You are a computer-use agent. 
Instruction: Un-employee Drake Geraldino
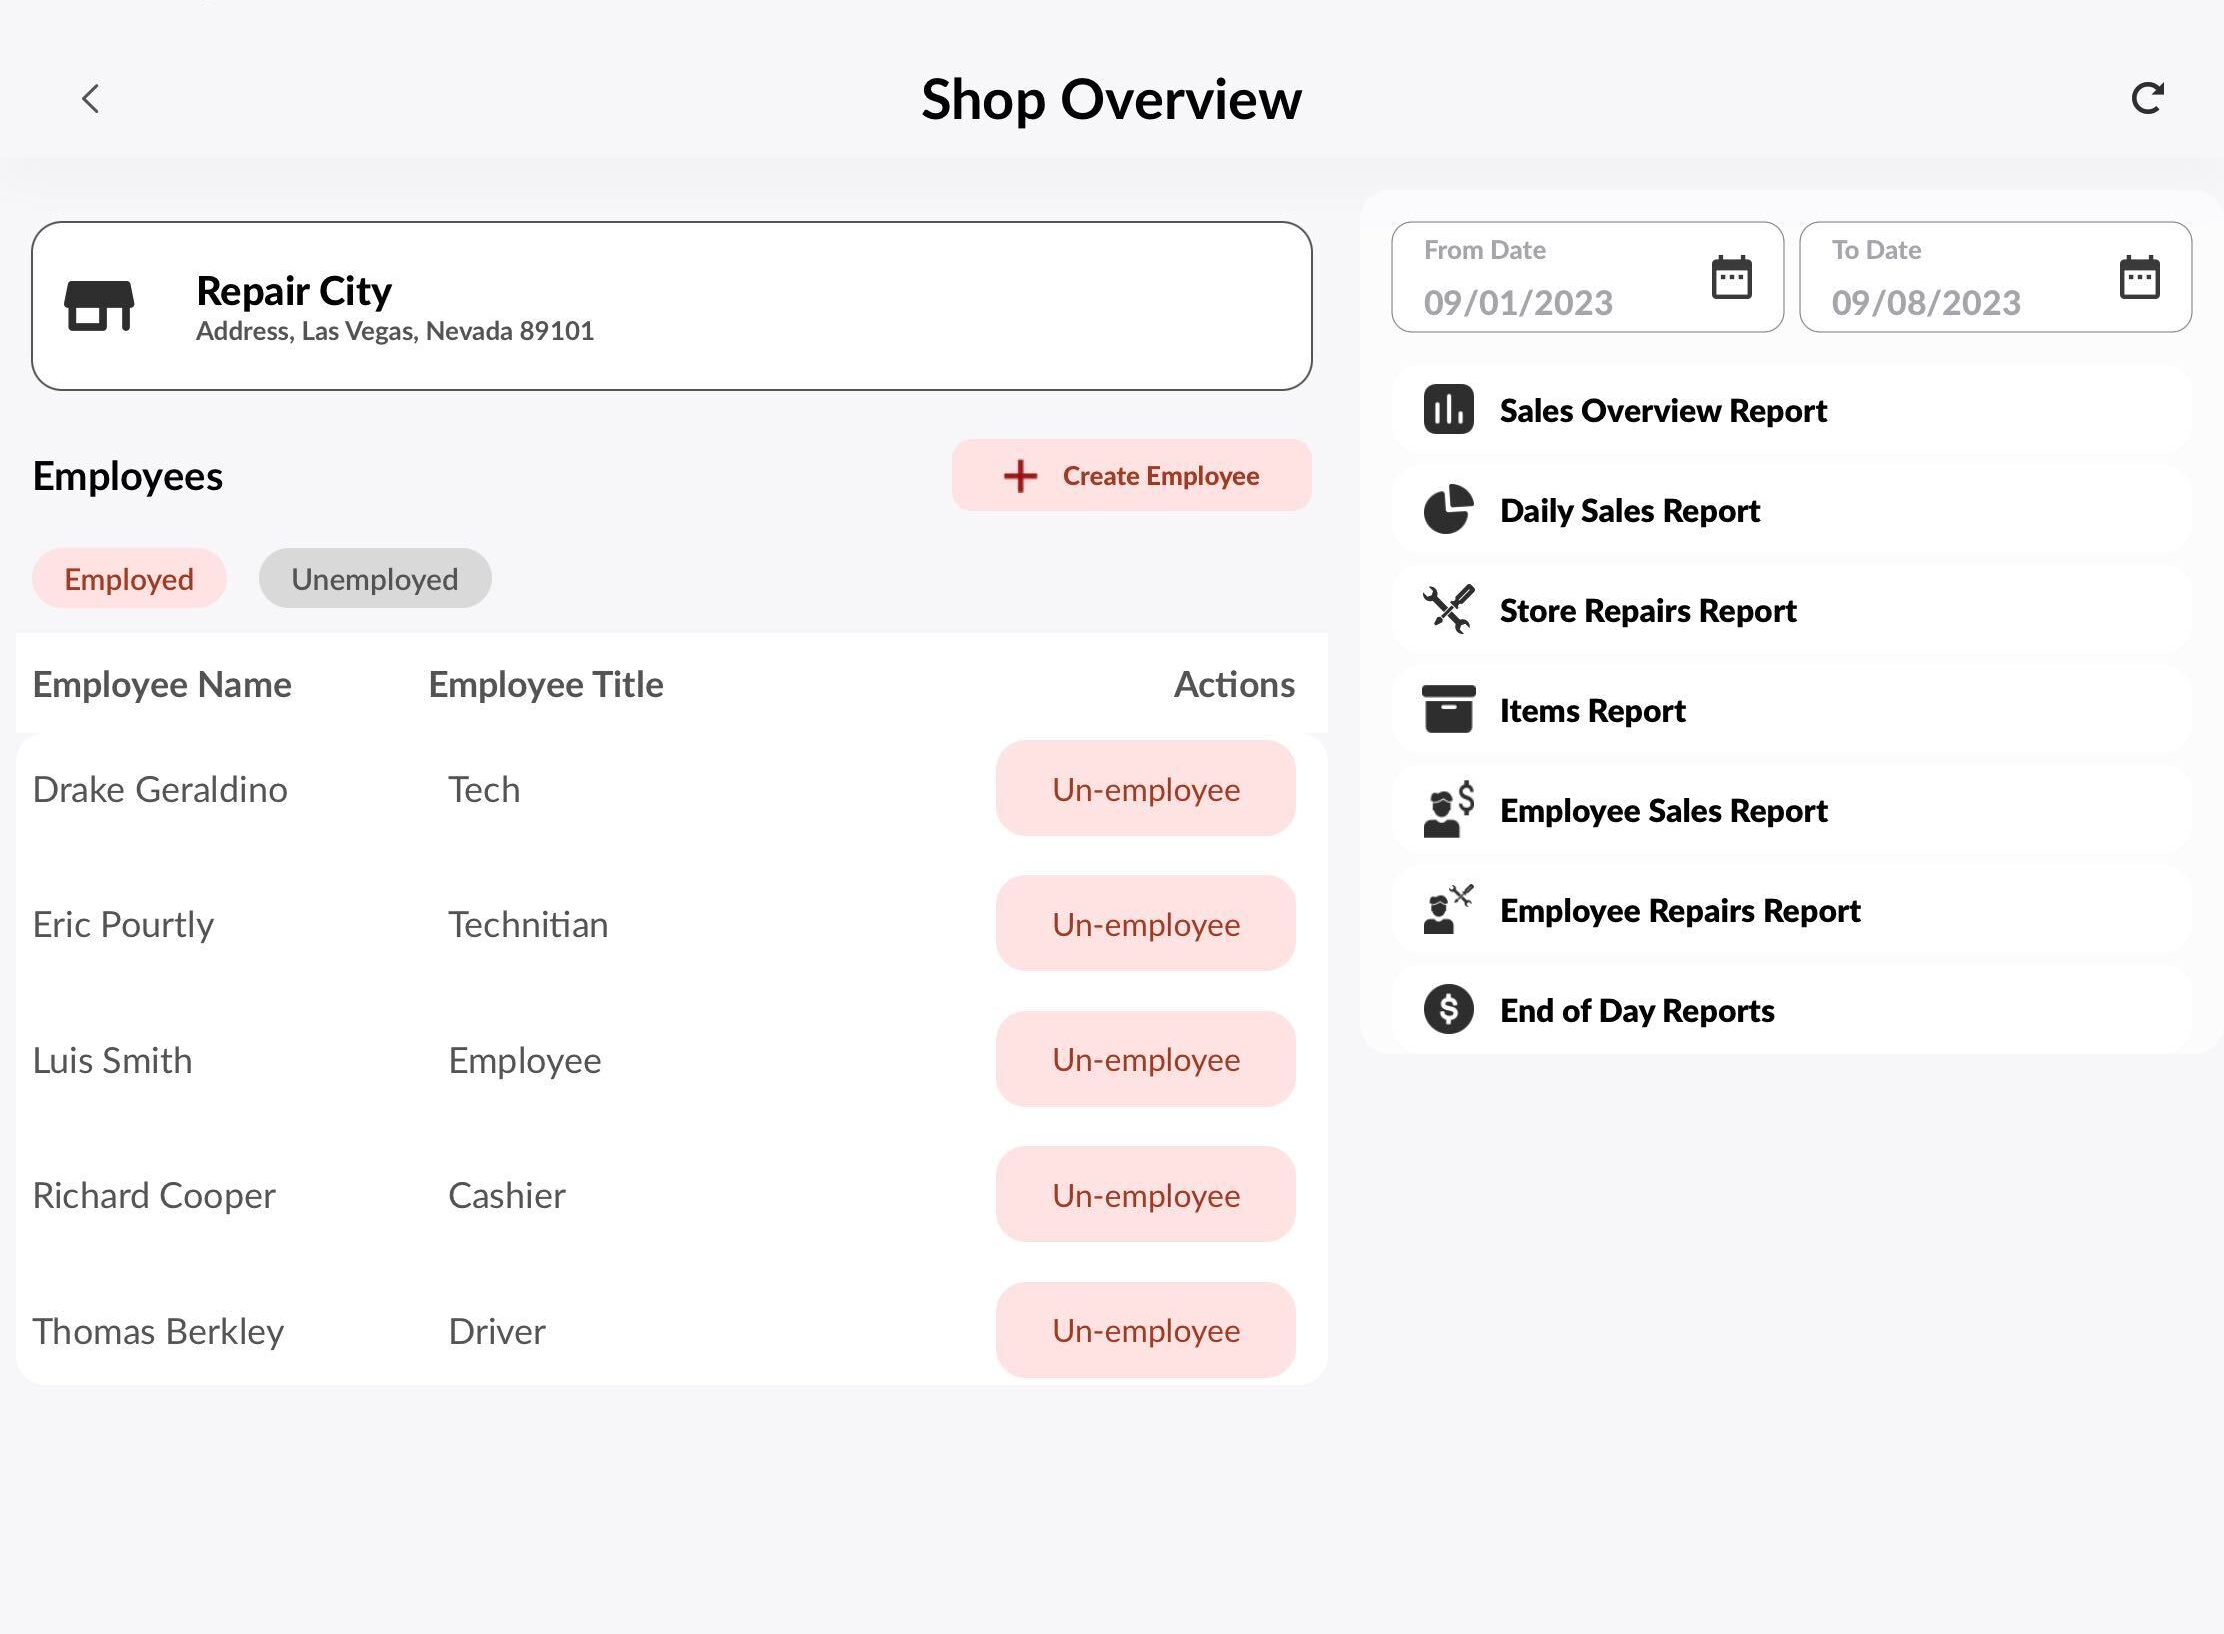(x=1145, y=789)
